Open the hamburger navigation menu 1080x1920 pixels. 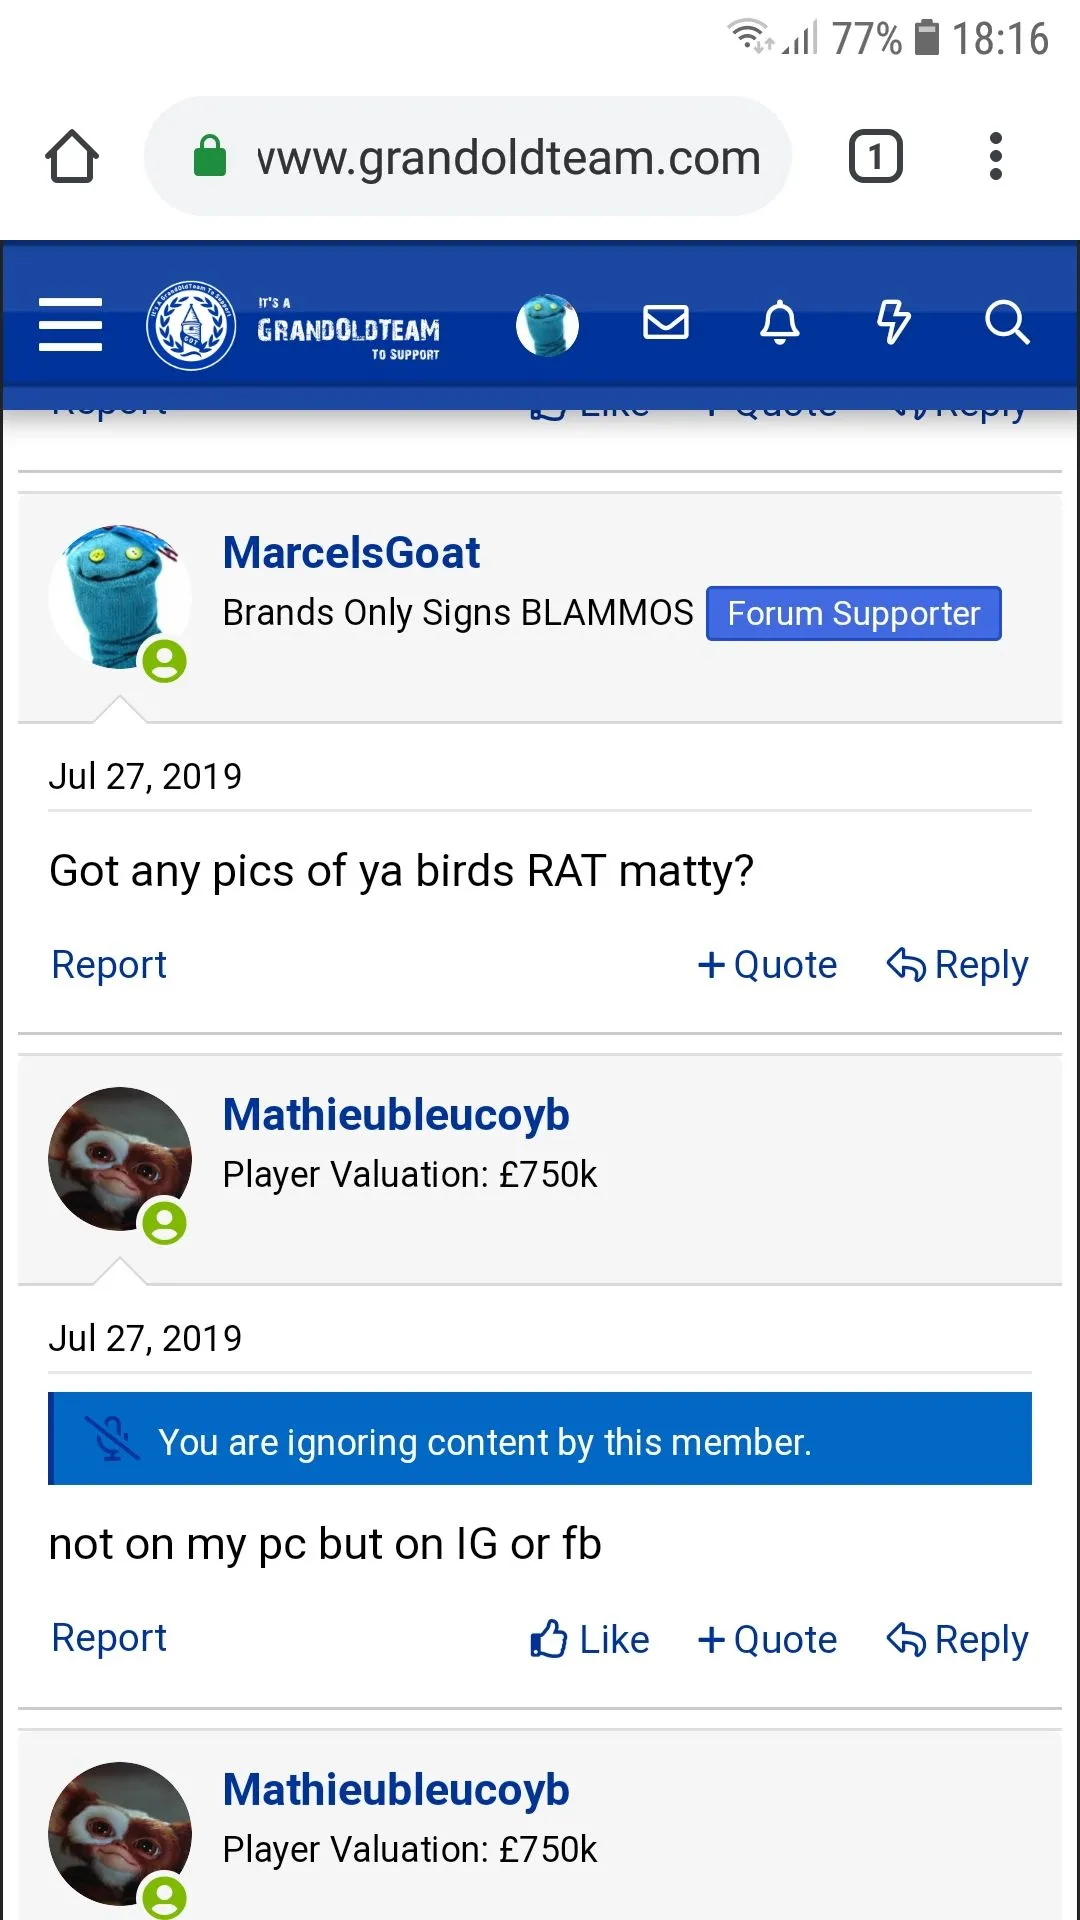tap(70, 325)
